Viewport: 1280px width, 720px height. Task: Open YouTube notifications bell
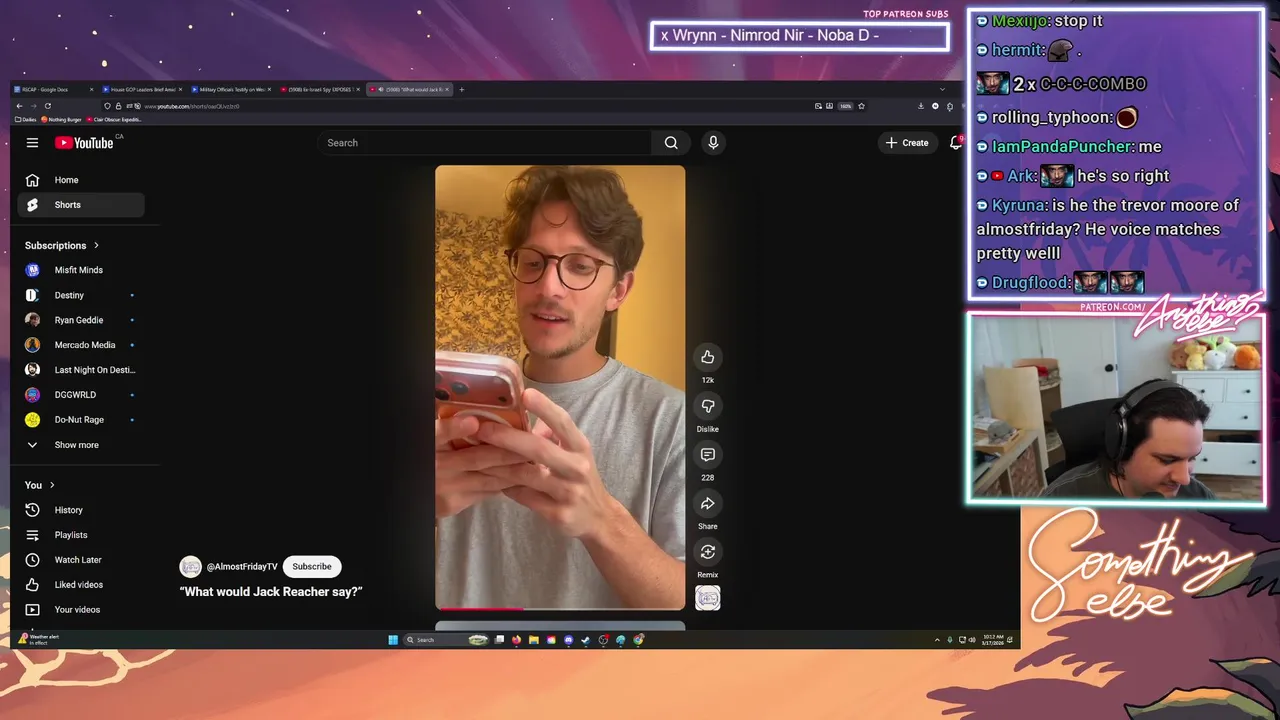coord(956,143)
